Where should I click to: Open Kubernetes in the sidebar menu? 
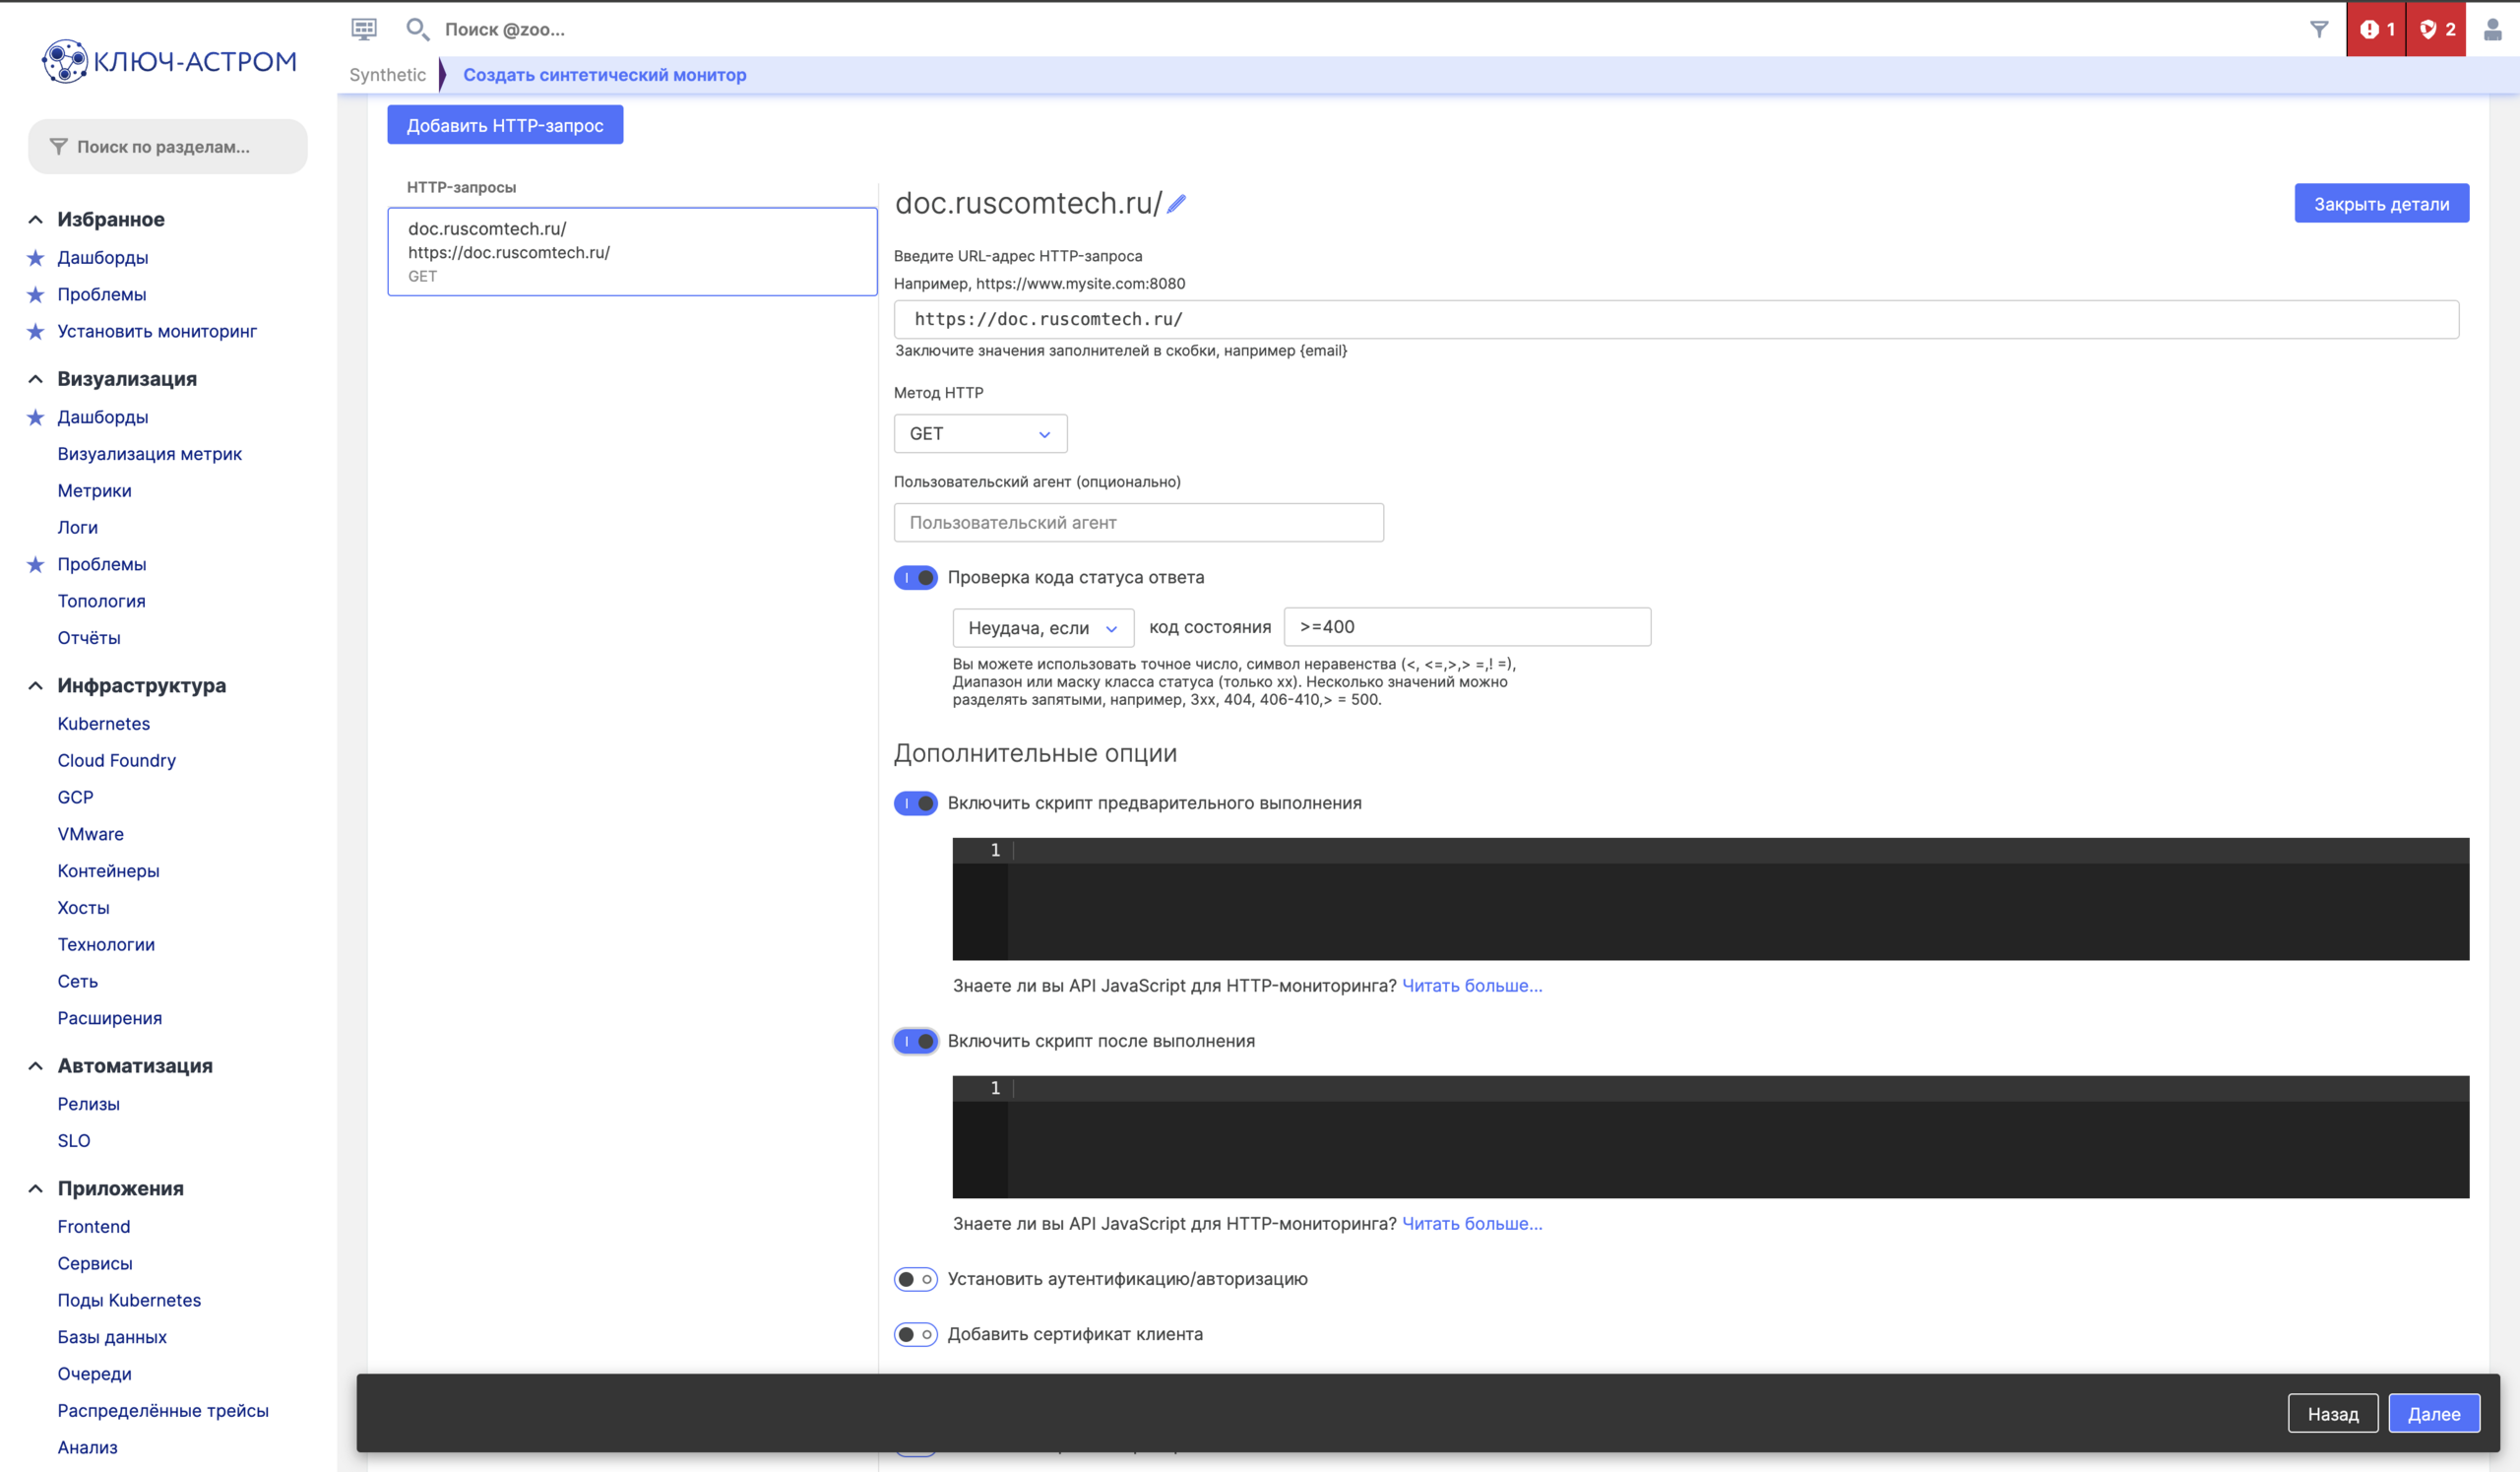tap(103, 723)
